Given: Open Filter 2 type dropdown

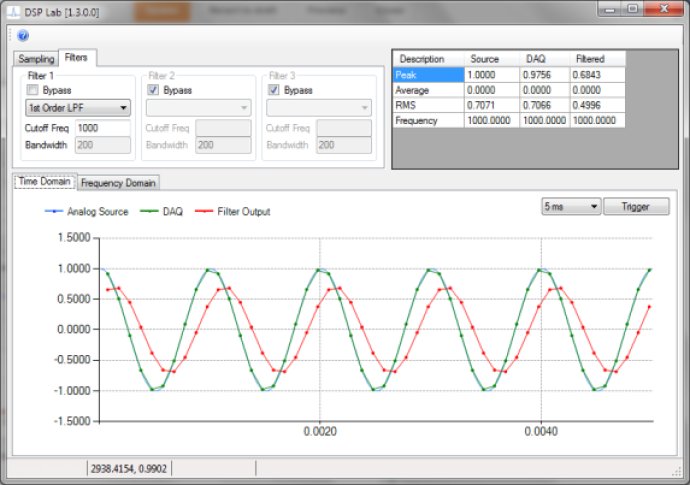Looking at the screenshot, I should click(x=198, y=107).
